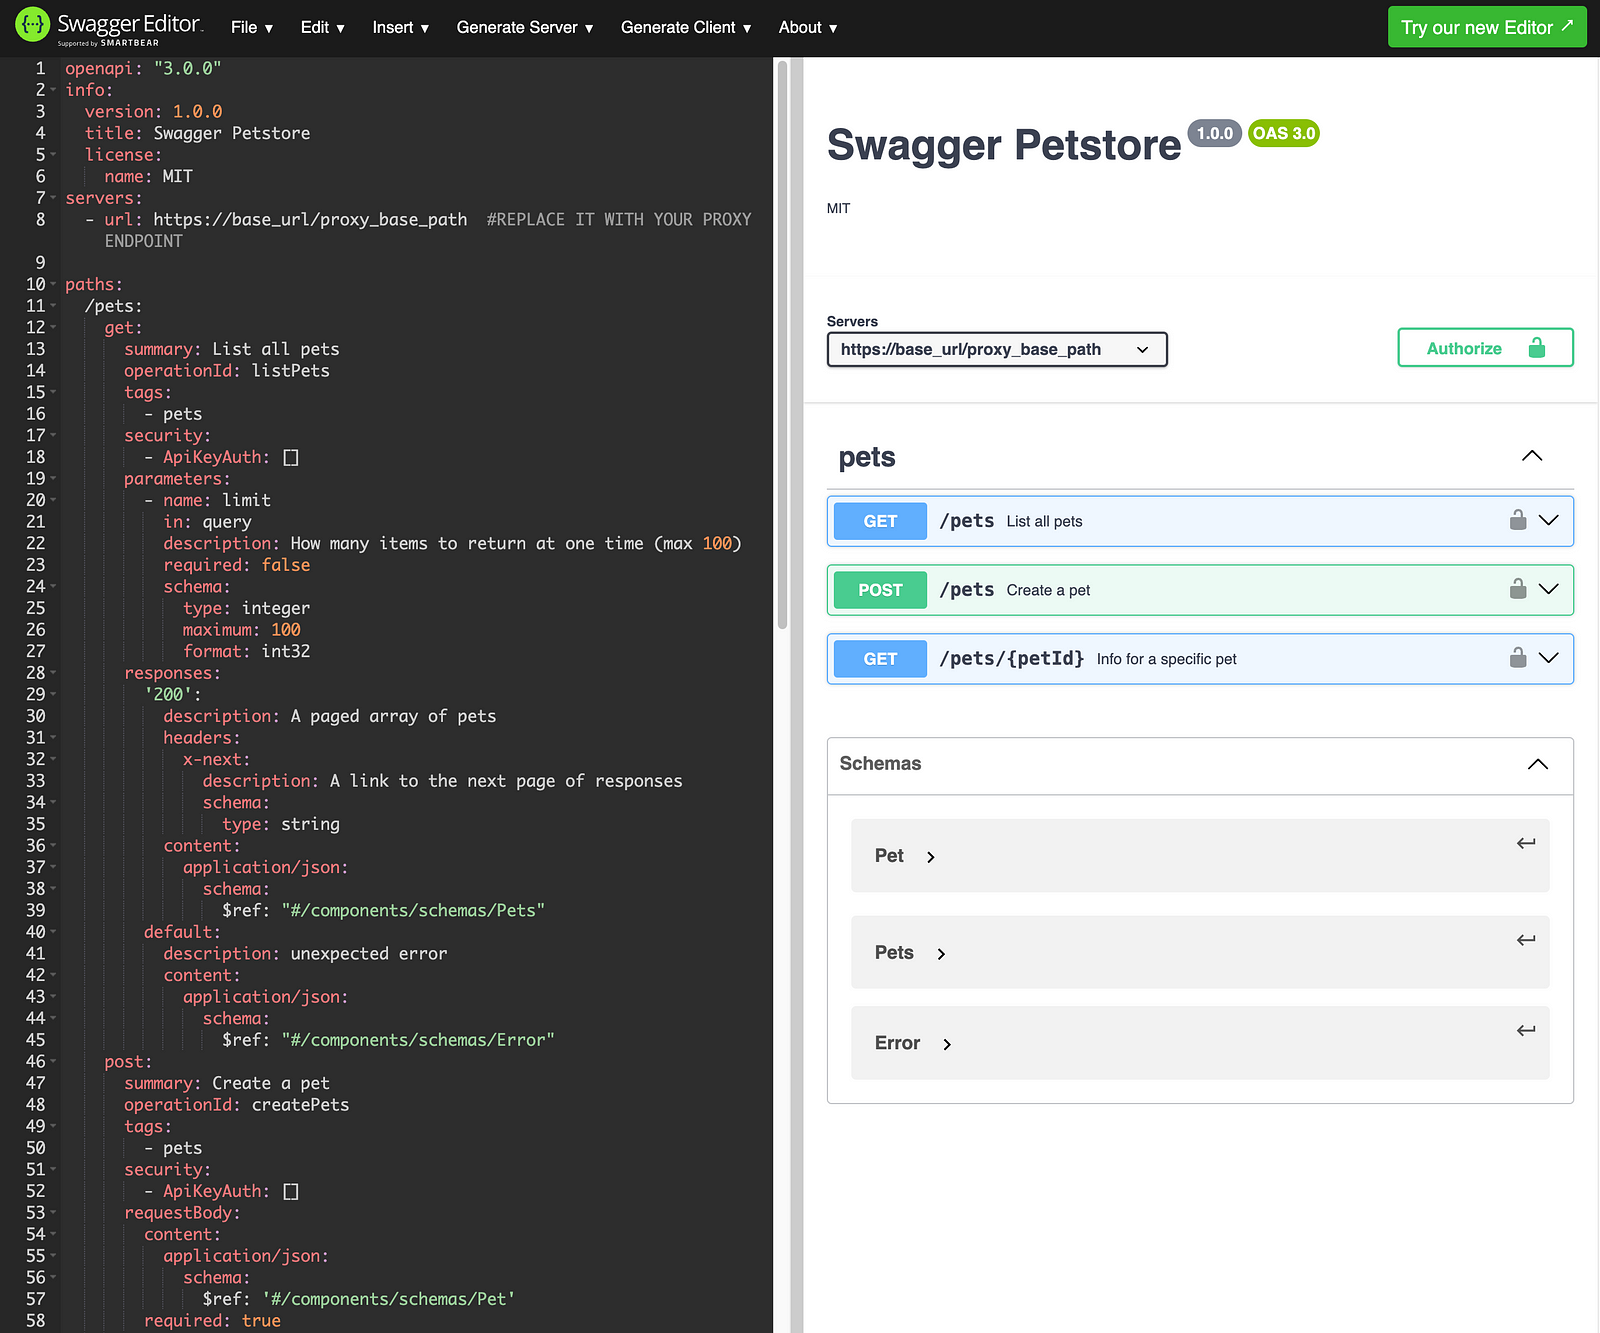Collapse the pets tag section
The image size is (1600, 1333).
(1532, 456)
